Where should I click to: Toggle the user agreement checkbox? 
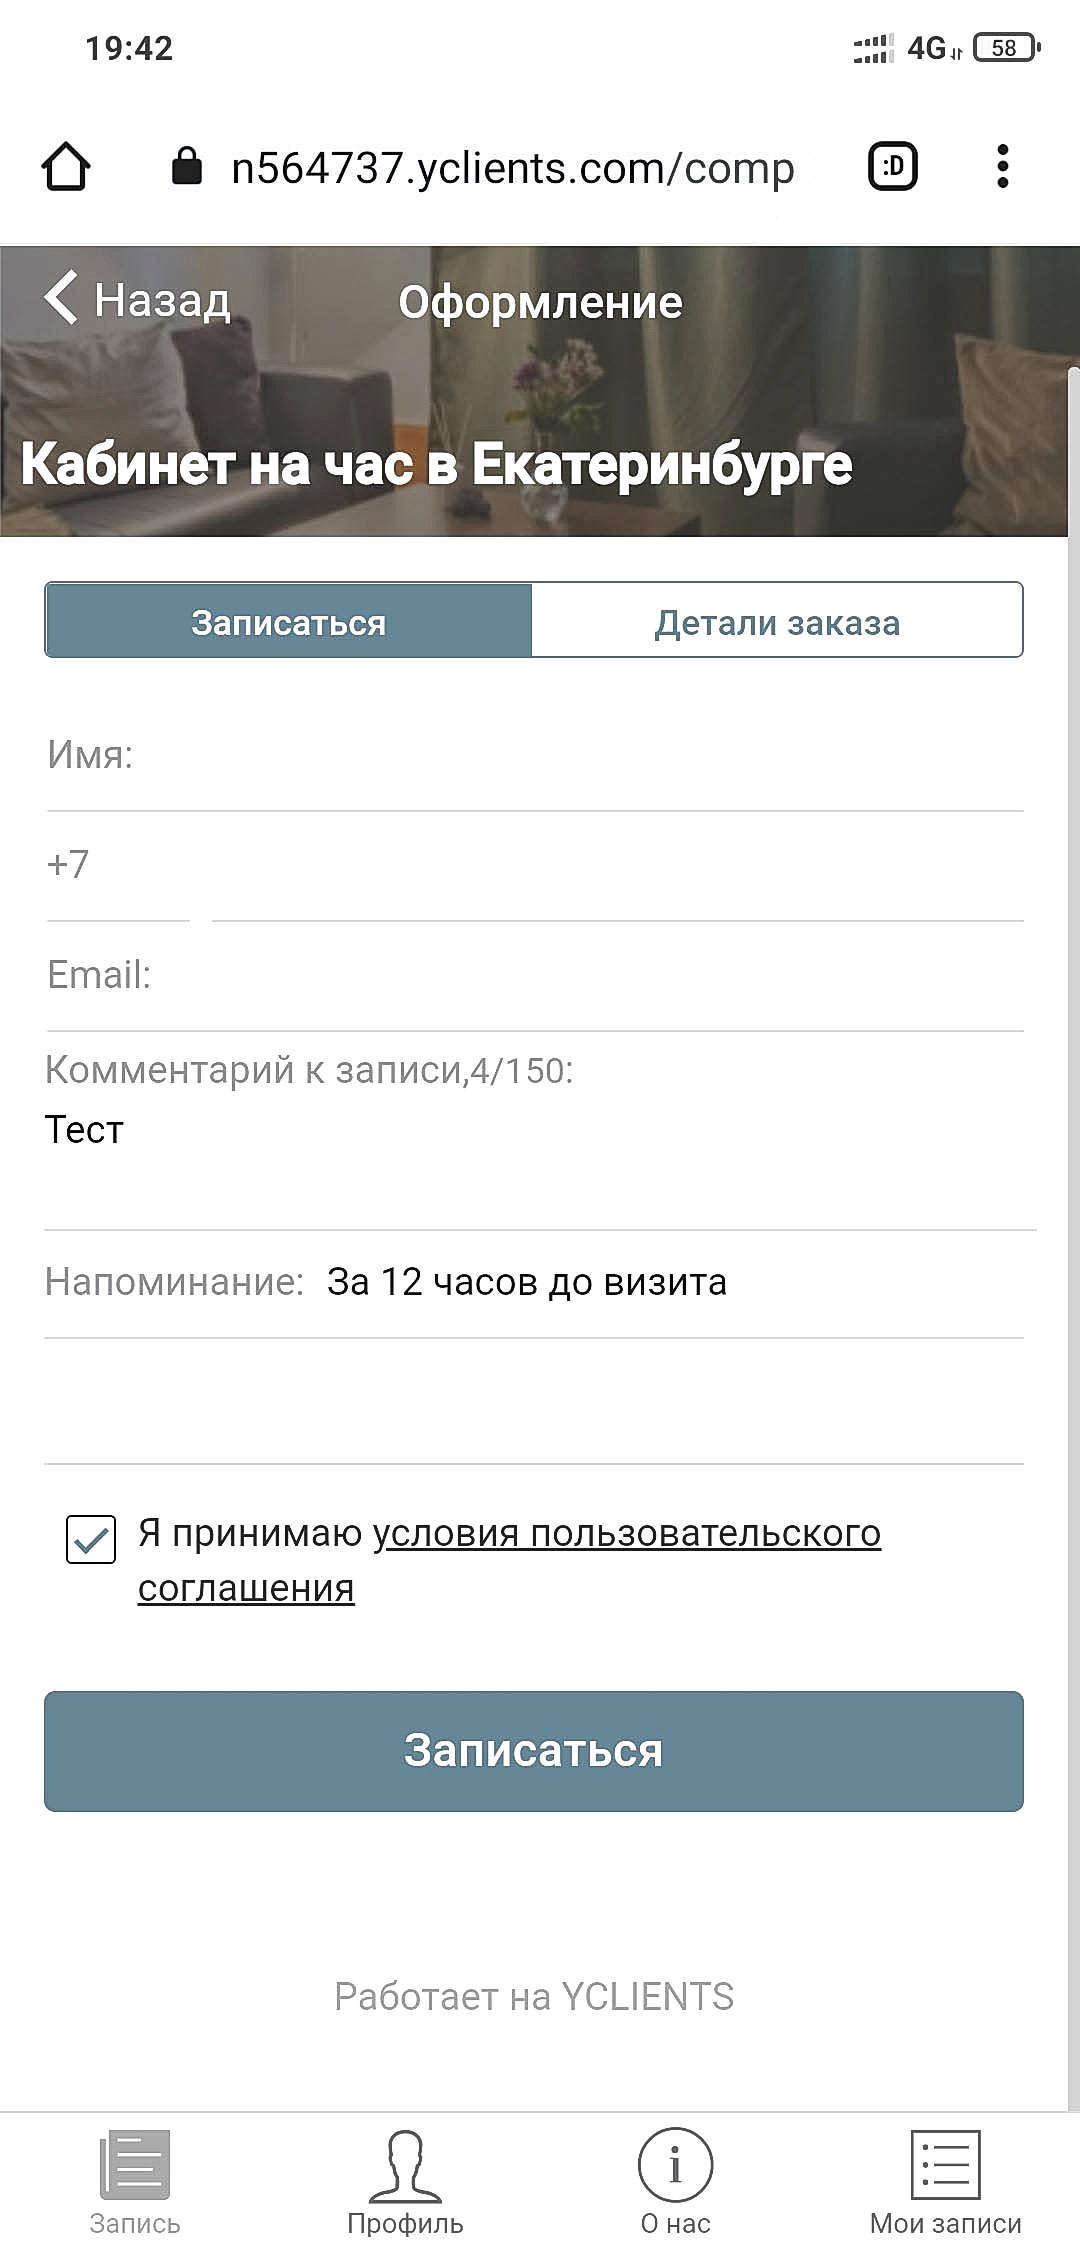pos(91,1539)
